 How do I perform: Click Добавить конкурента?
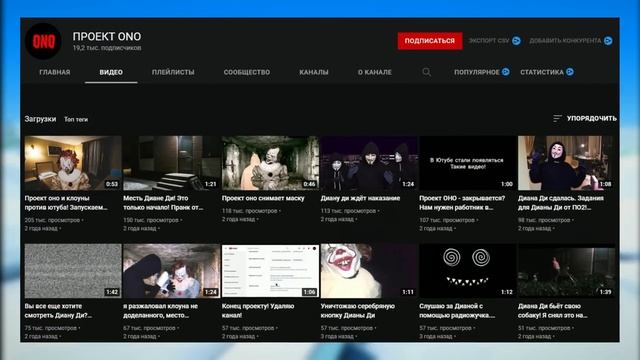coord(565,41)
